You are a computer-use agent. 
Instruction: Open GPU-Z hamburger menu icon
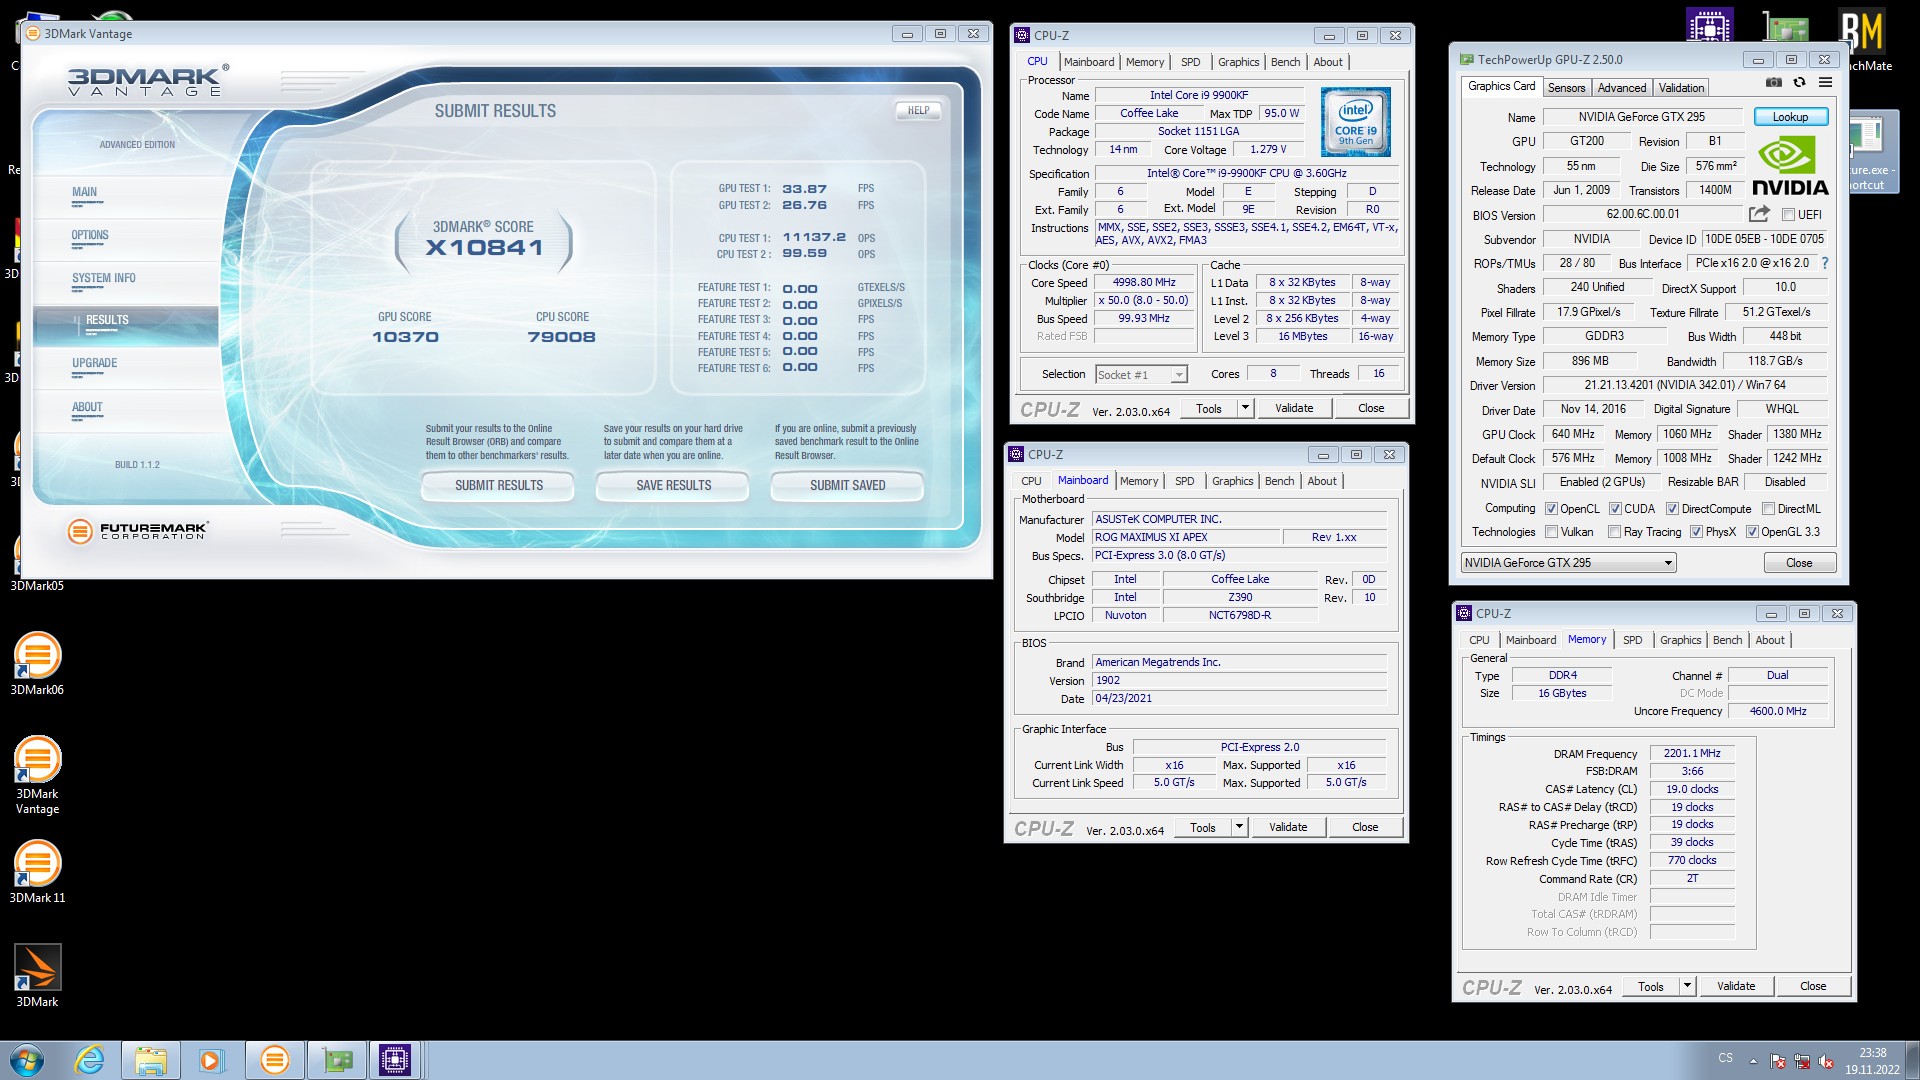pos(1825,83)
